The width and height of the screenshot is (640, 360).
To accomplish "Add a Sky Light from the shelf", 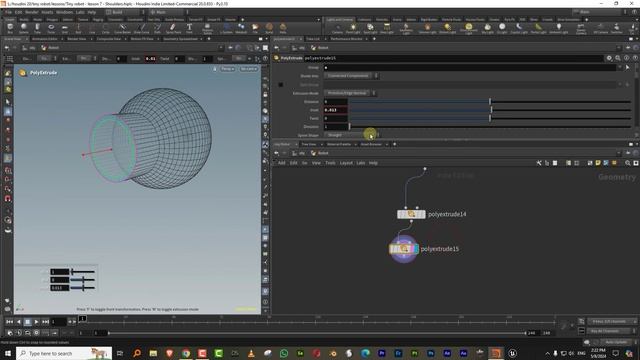I will 487,28.
